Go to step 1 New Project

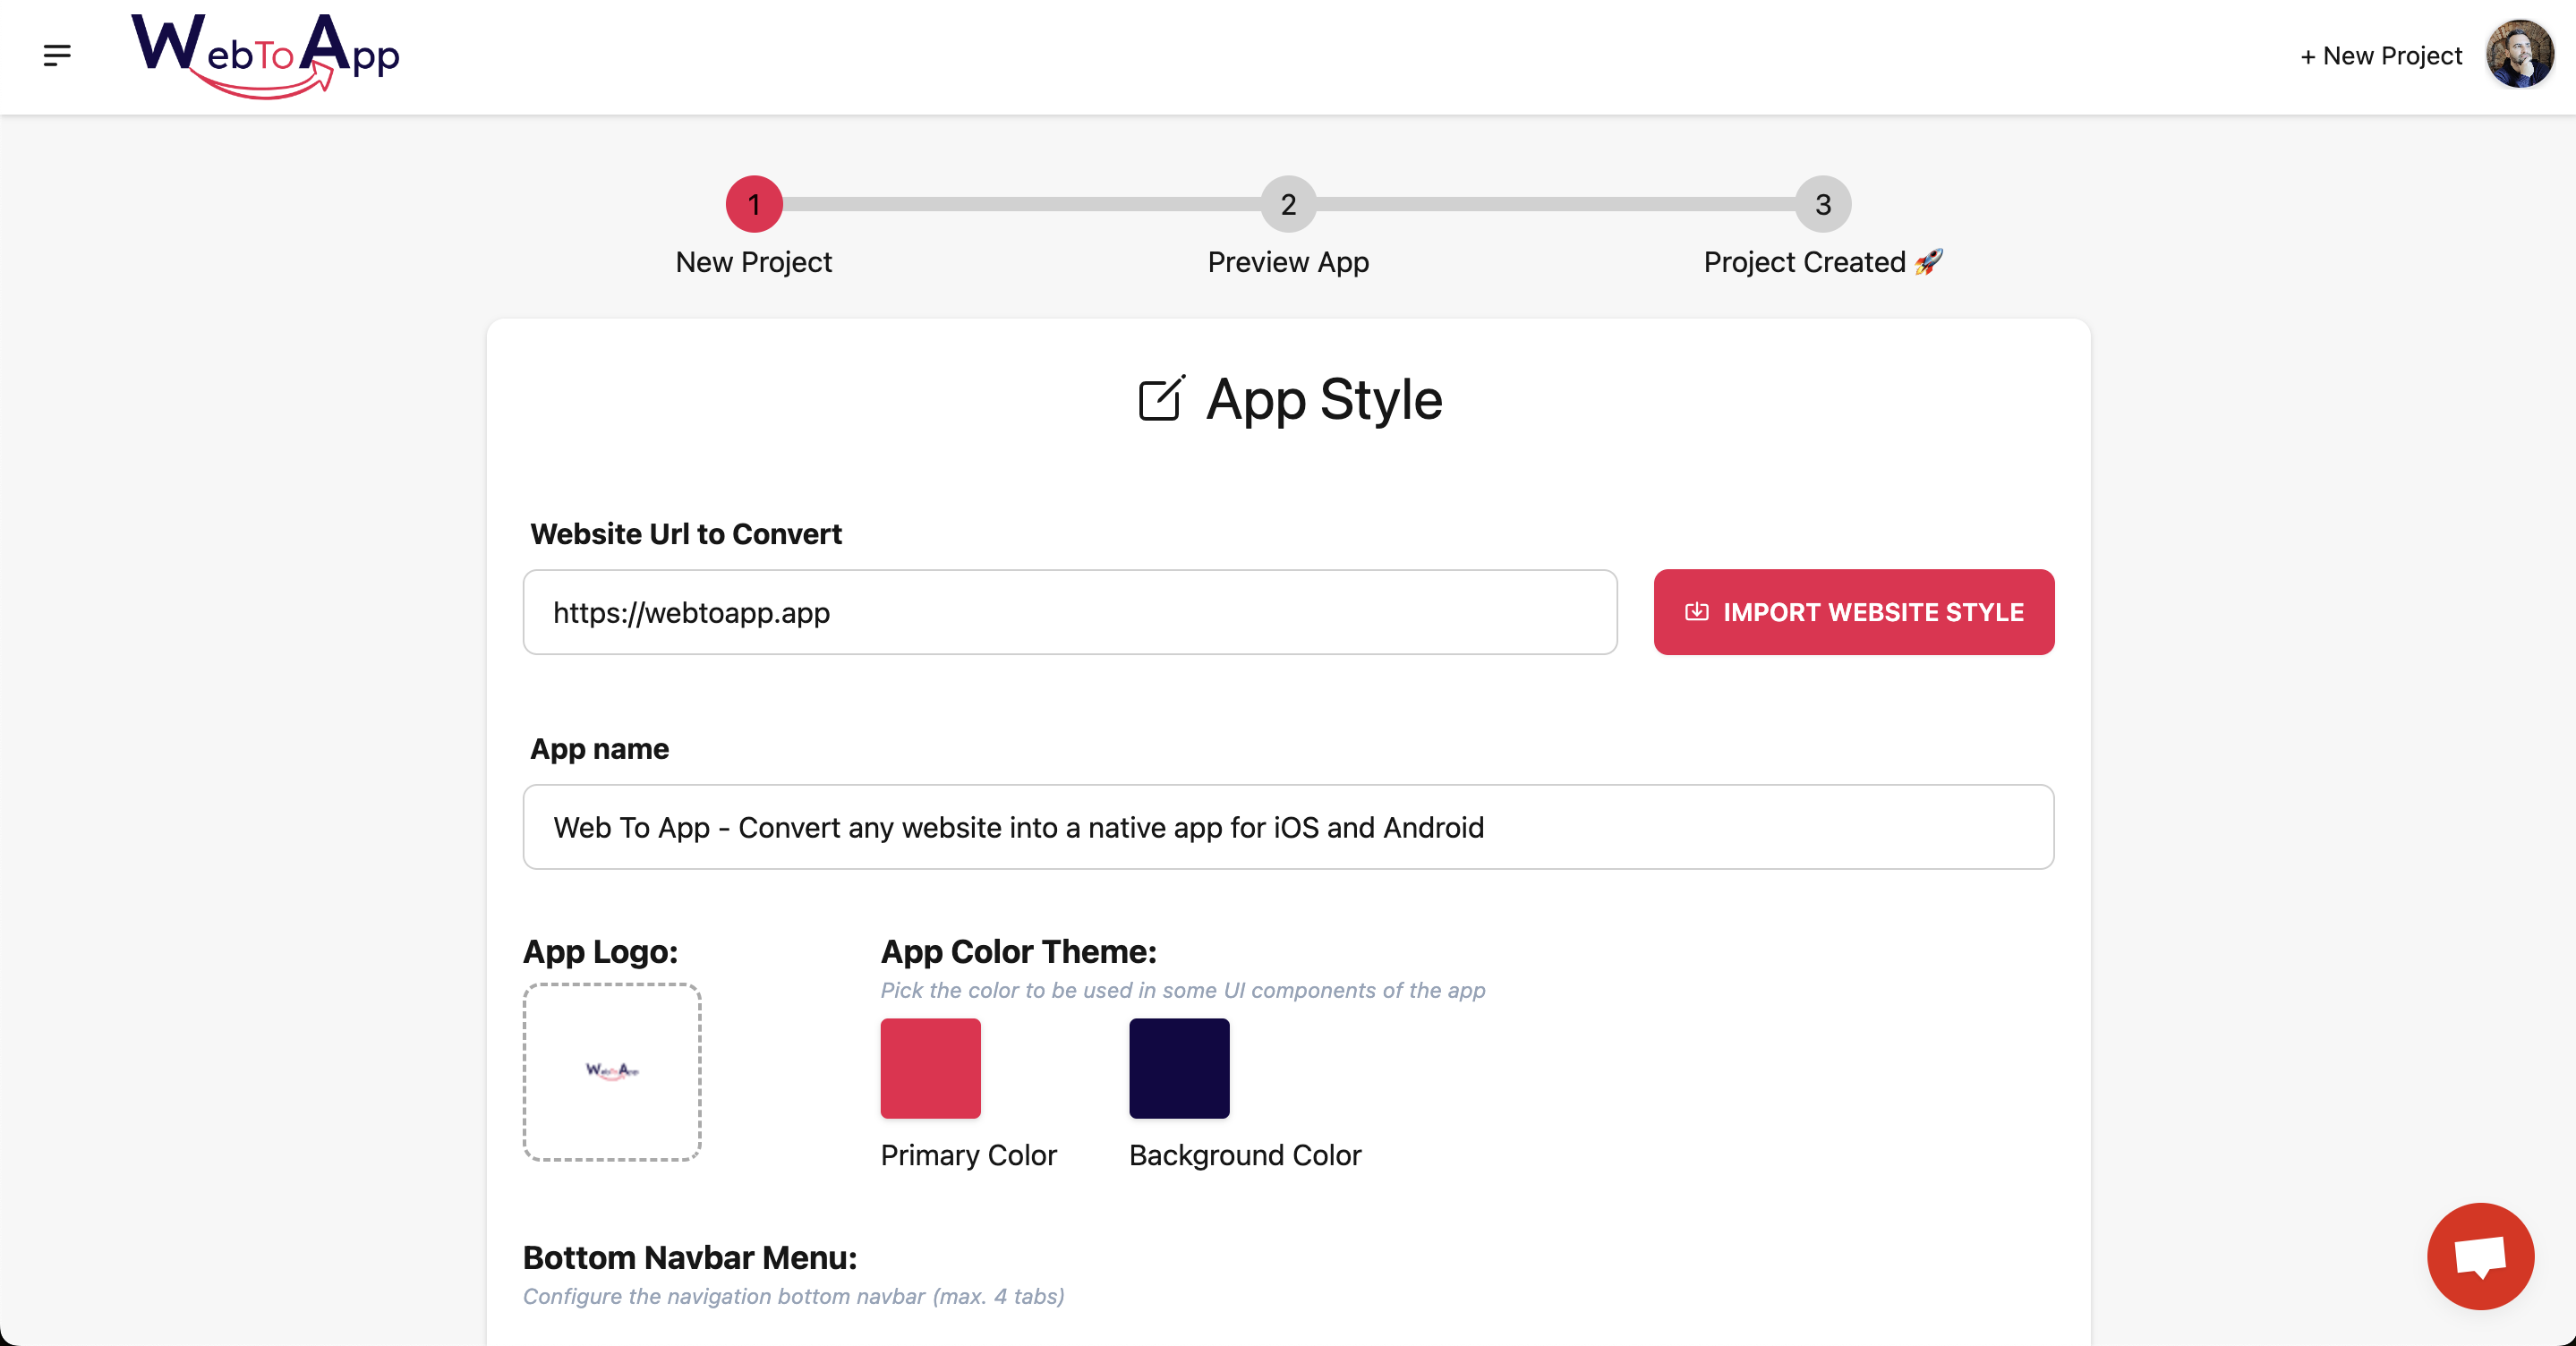click(x=754, y=204)
